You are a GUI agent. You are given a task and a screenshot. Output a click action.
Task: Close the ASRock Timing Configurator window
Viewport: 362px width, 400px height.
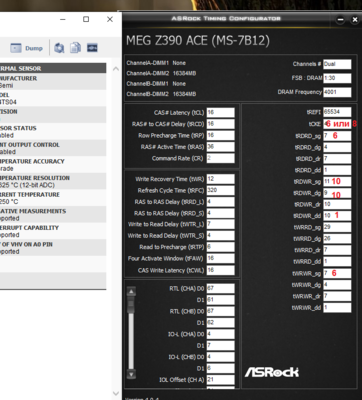[355, 20]
